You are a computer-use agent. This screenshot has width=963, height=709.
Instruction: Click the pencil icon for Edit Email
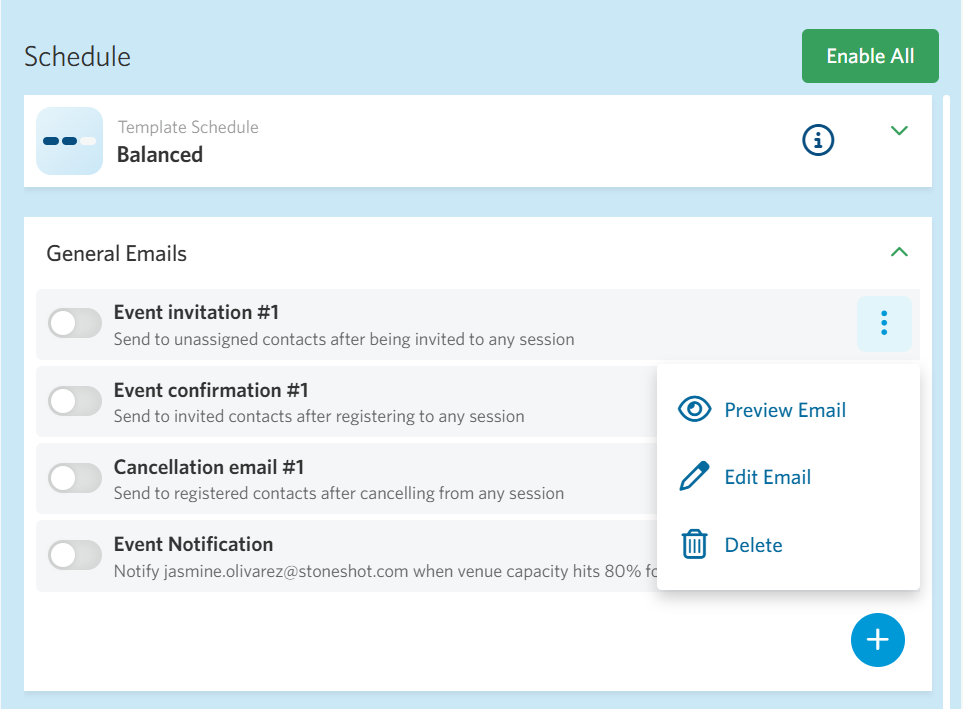pyautogui.click(x=694, y=477)
